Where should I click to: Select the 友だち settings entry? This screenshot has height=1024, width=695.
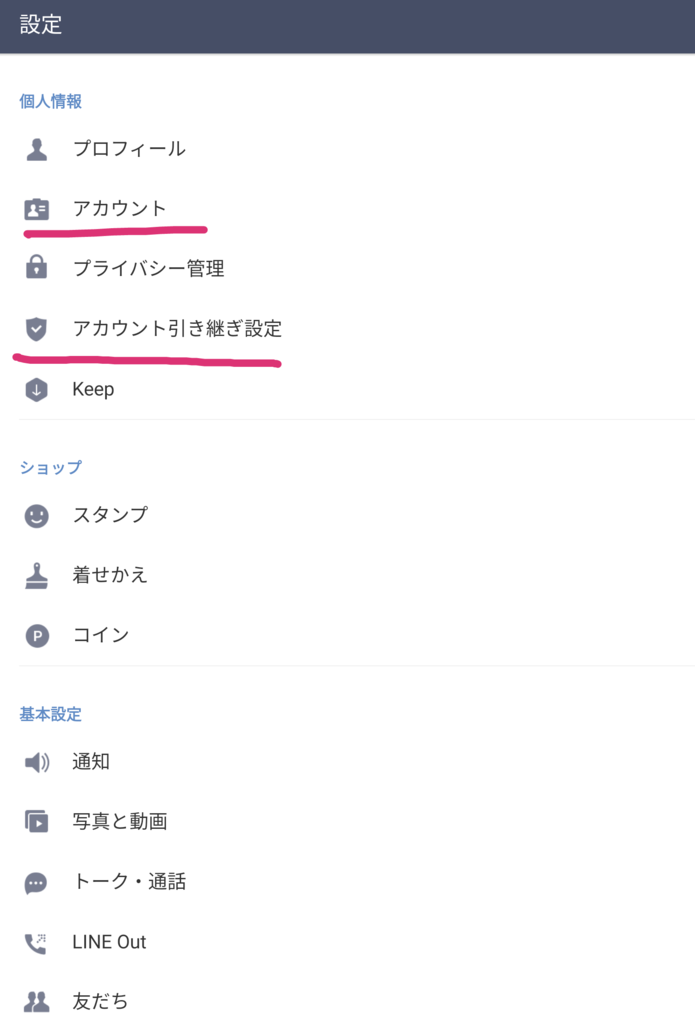(x=100, y=1001)
